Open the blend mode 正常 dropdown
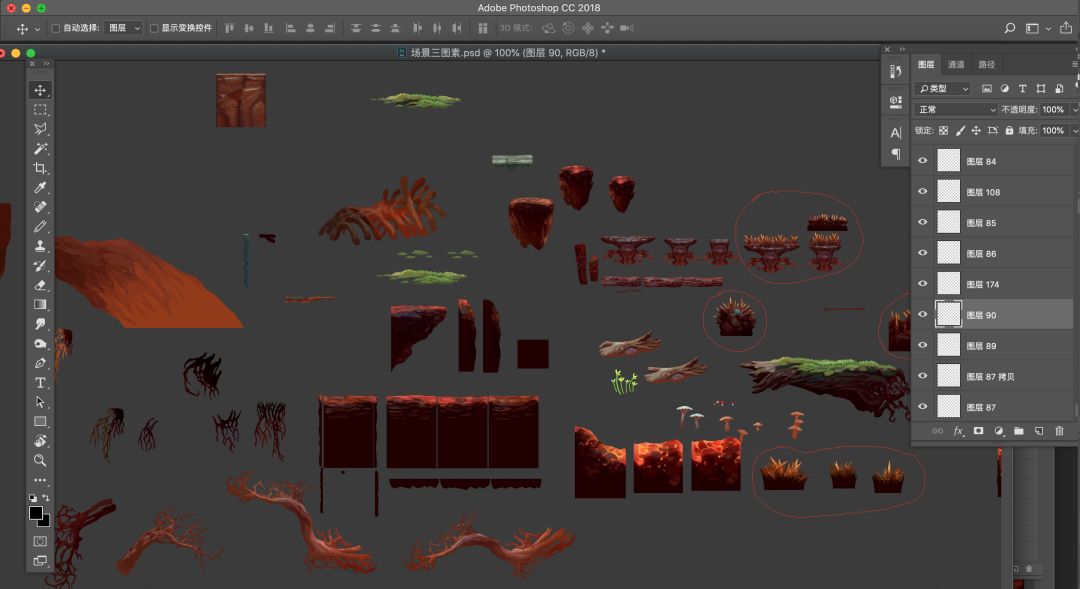Viewport: 1080px width, 589px height. [x=956, y=110]
